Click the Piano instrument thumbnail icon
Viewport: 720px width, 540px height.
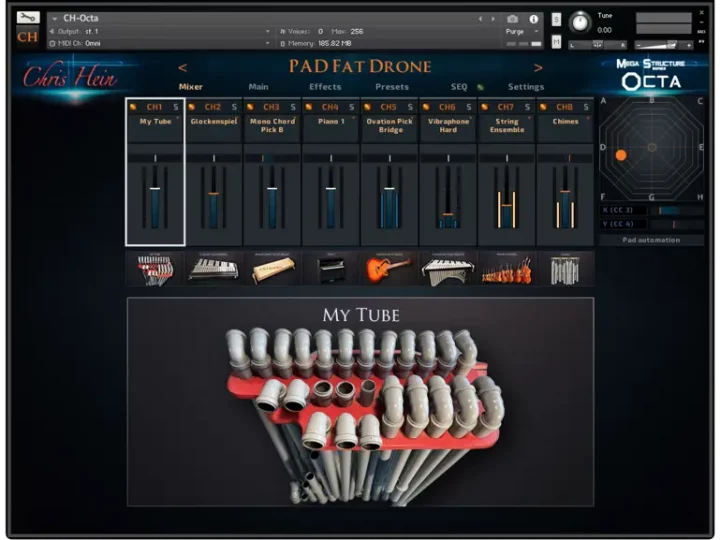pyautogui.click(x=331, y=268)
